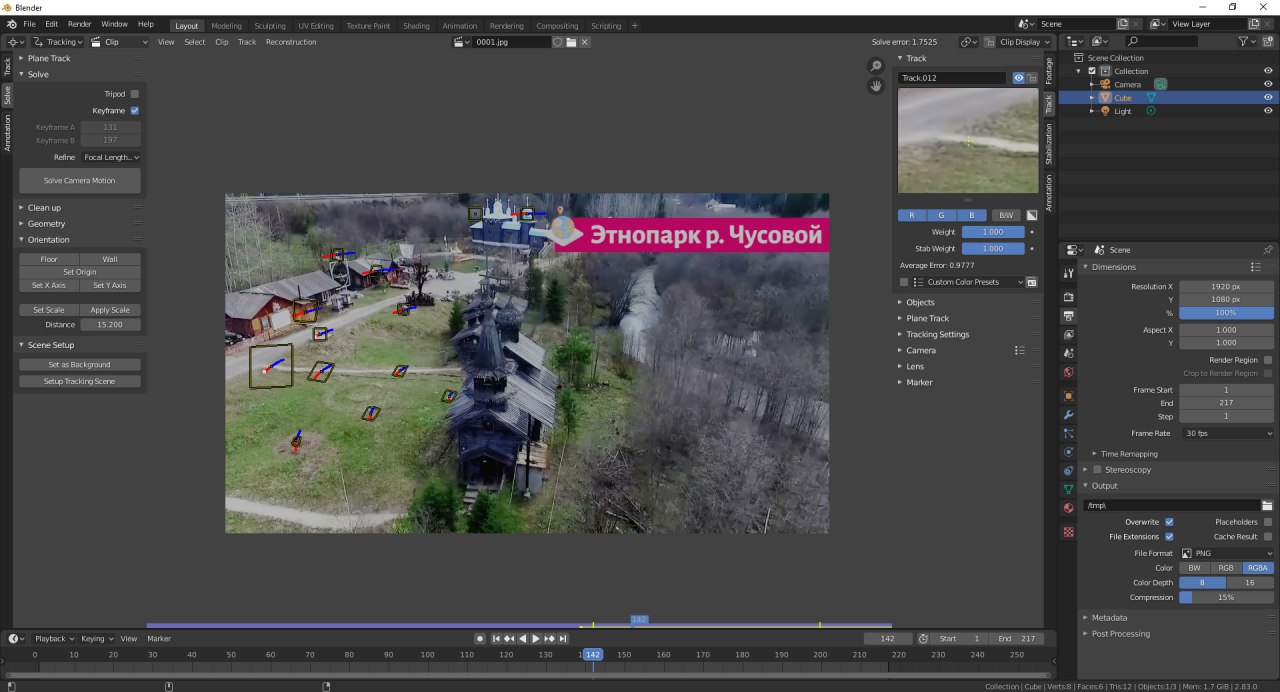The image size is (1280, 692).
Task: Toggle the Track.012 enabled eye button
Action: tap(1019, 78)
